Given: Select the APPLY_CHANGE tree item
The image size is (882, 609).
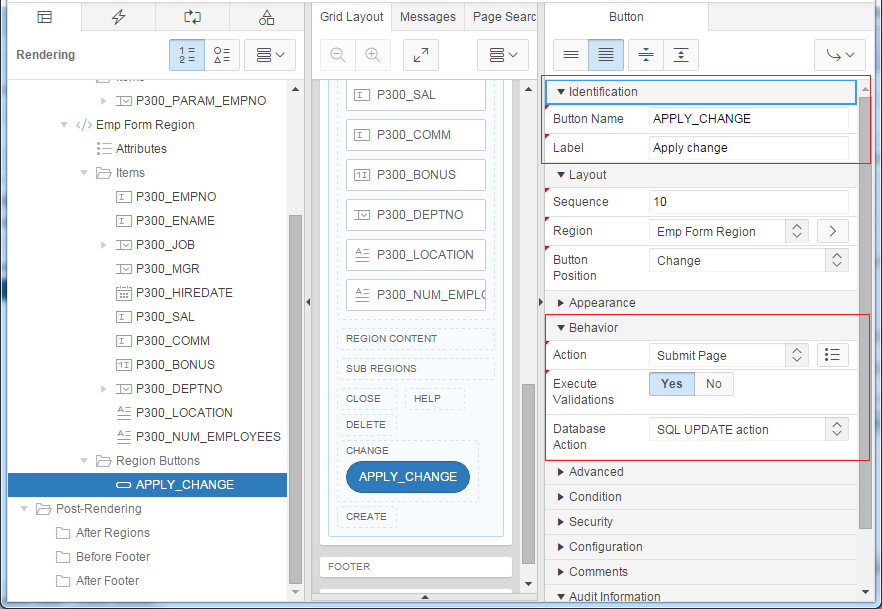Looking at the screenshot, I should tap(147, 485).
